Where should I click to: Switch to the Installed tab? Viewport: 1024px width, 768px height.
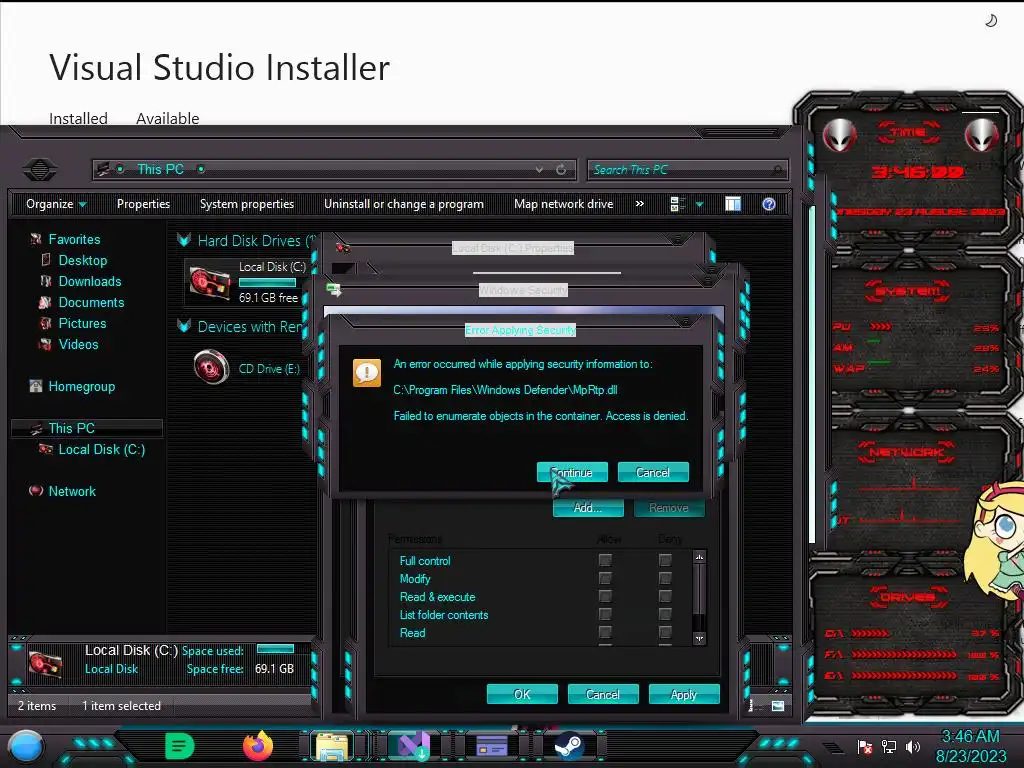78,118
